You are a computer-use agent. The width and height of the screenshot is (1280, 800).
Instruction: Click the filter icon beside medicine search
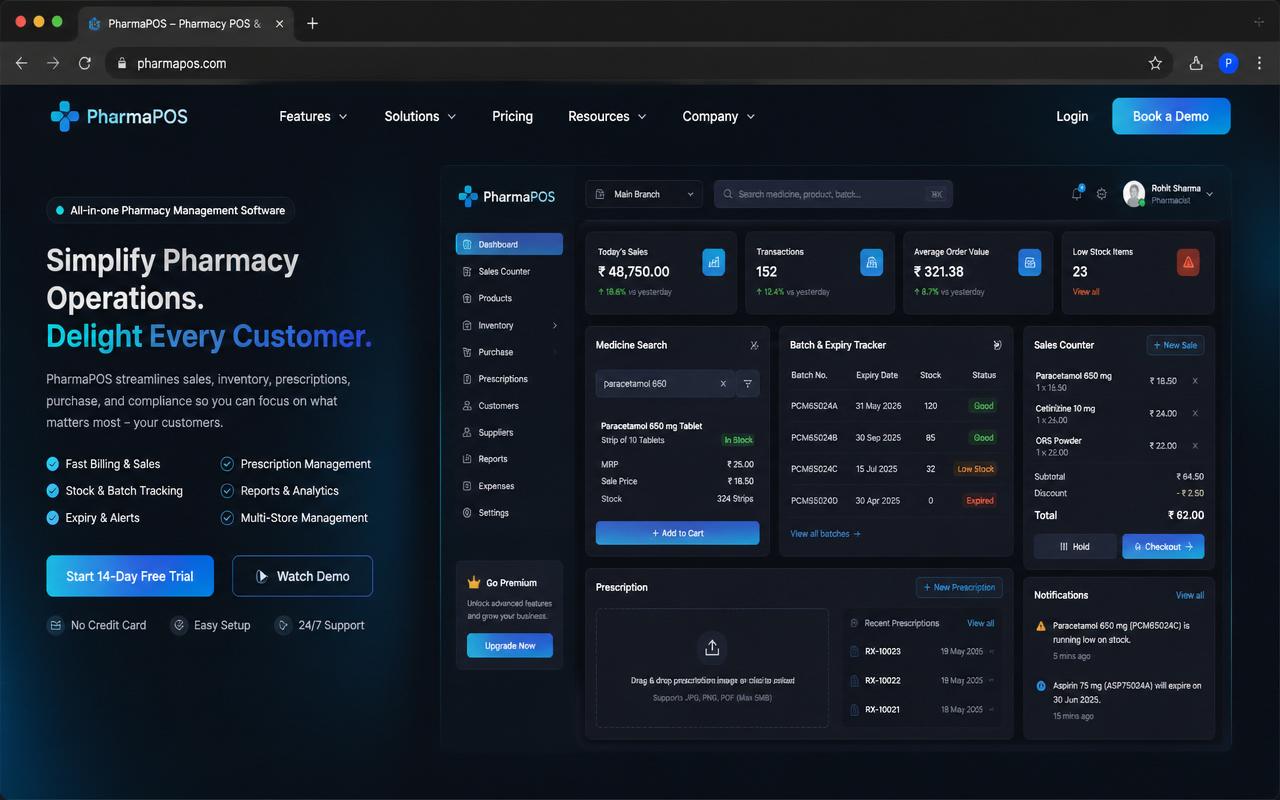click(x=747, y=383)
